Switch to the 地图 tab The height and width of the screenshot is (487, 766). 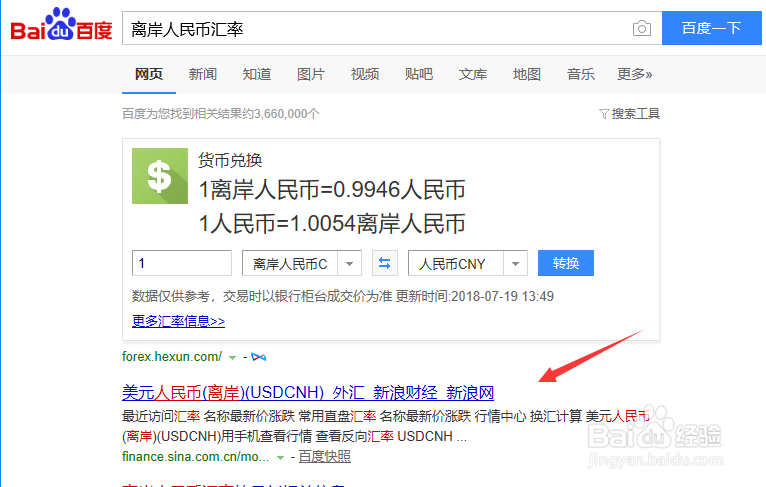tap(527, 74)
